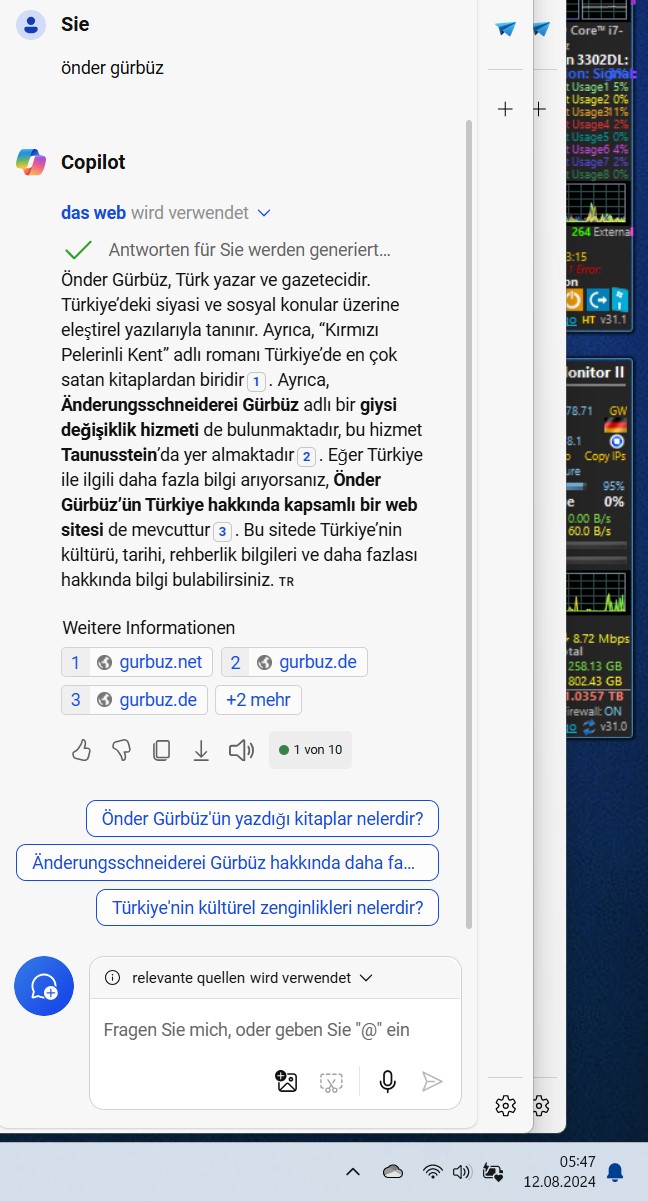Click the orange power icon in the CPU gadget

(x=572, y=299)
